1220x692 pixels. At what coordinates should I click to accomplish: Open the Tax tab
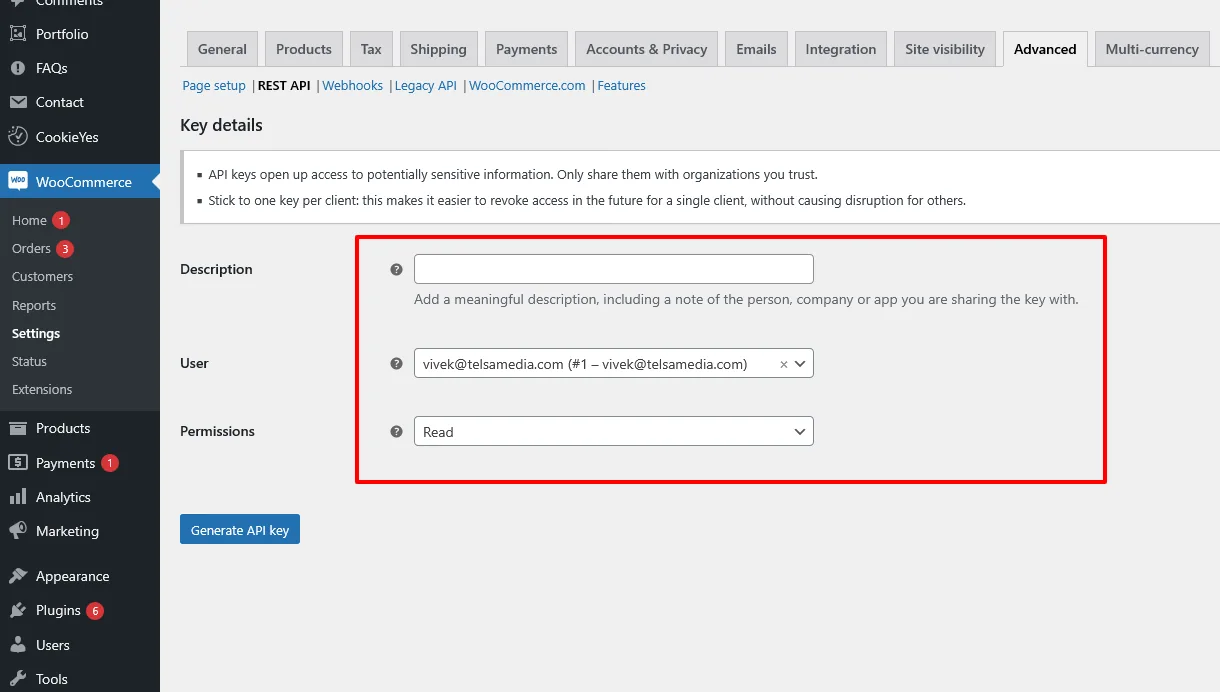pos(371,49)
